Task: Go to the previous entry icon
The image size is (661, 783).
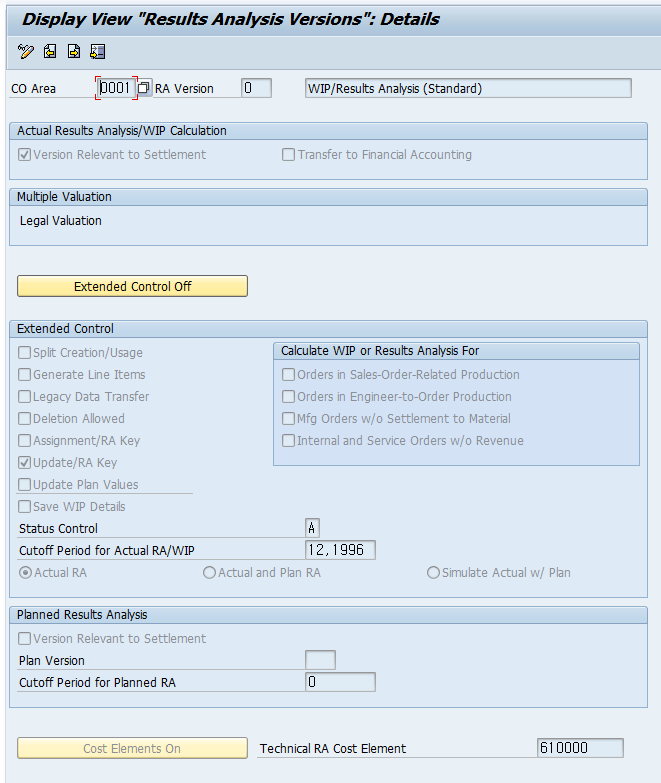Action: 50,51
